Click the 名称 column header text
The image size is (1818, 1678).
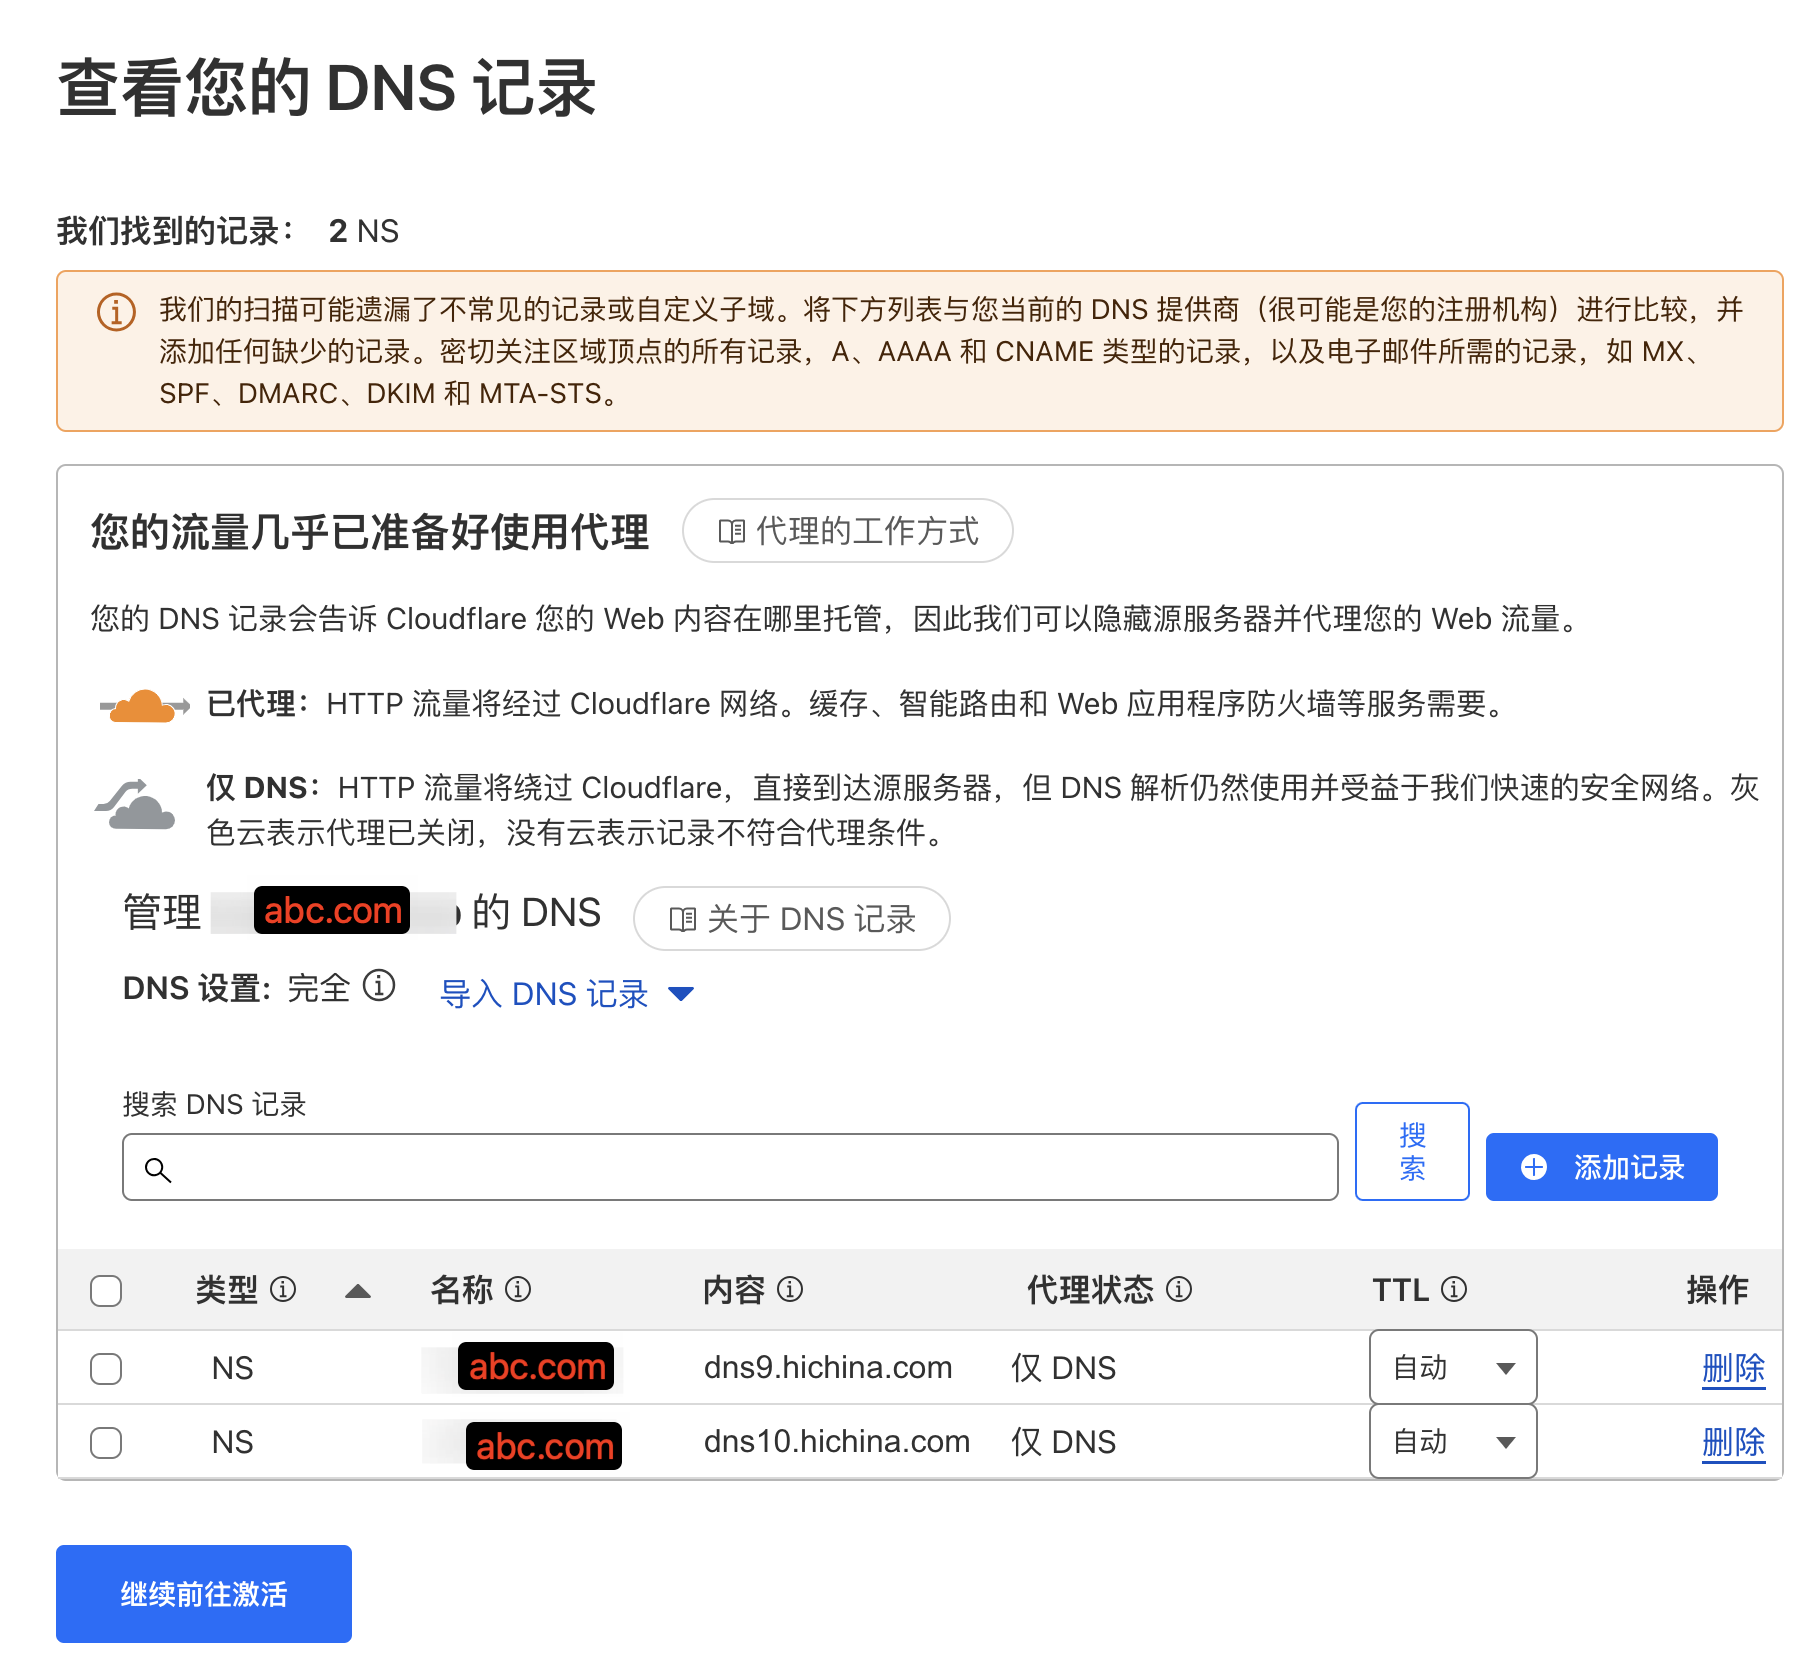tap(462, 1289)
